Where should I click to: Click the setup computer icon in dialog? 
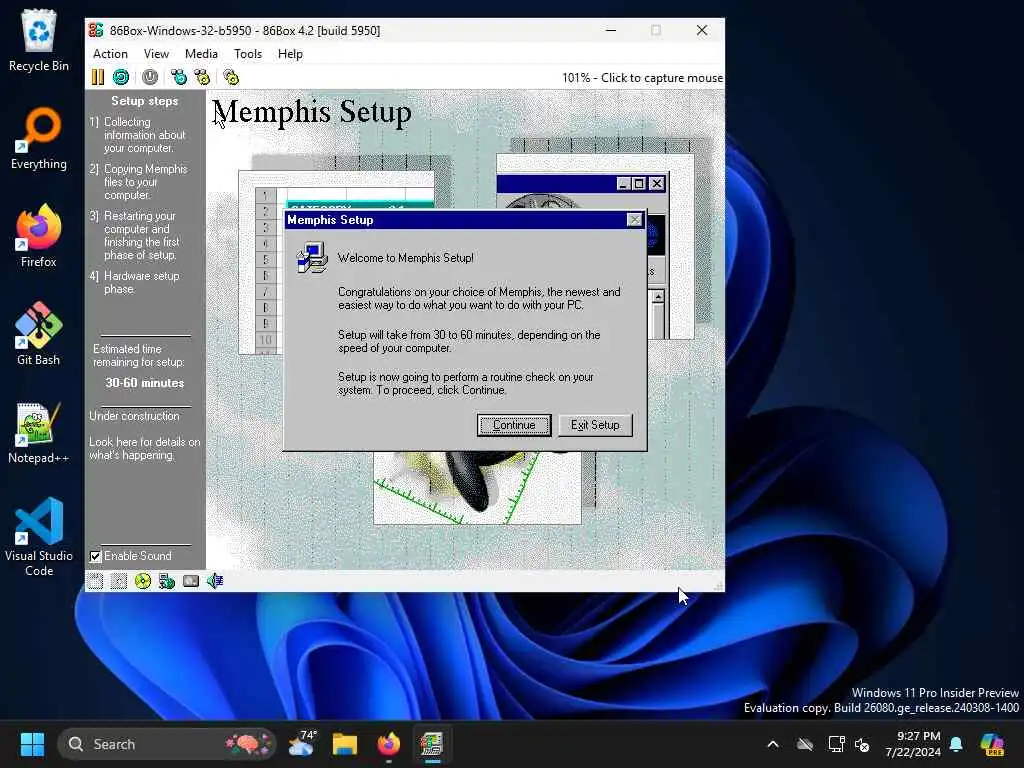(x=312, y=257)
